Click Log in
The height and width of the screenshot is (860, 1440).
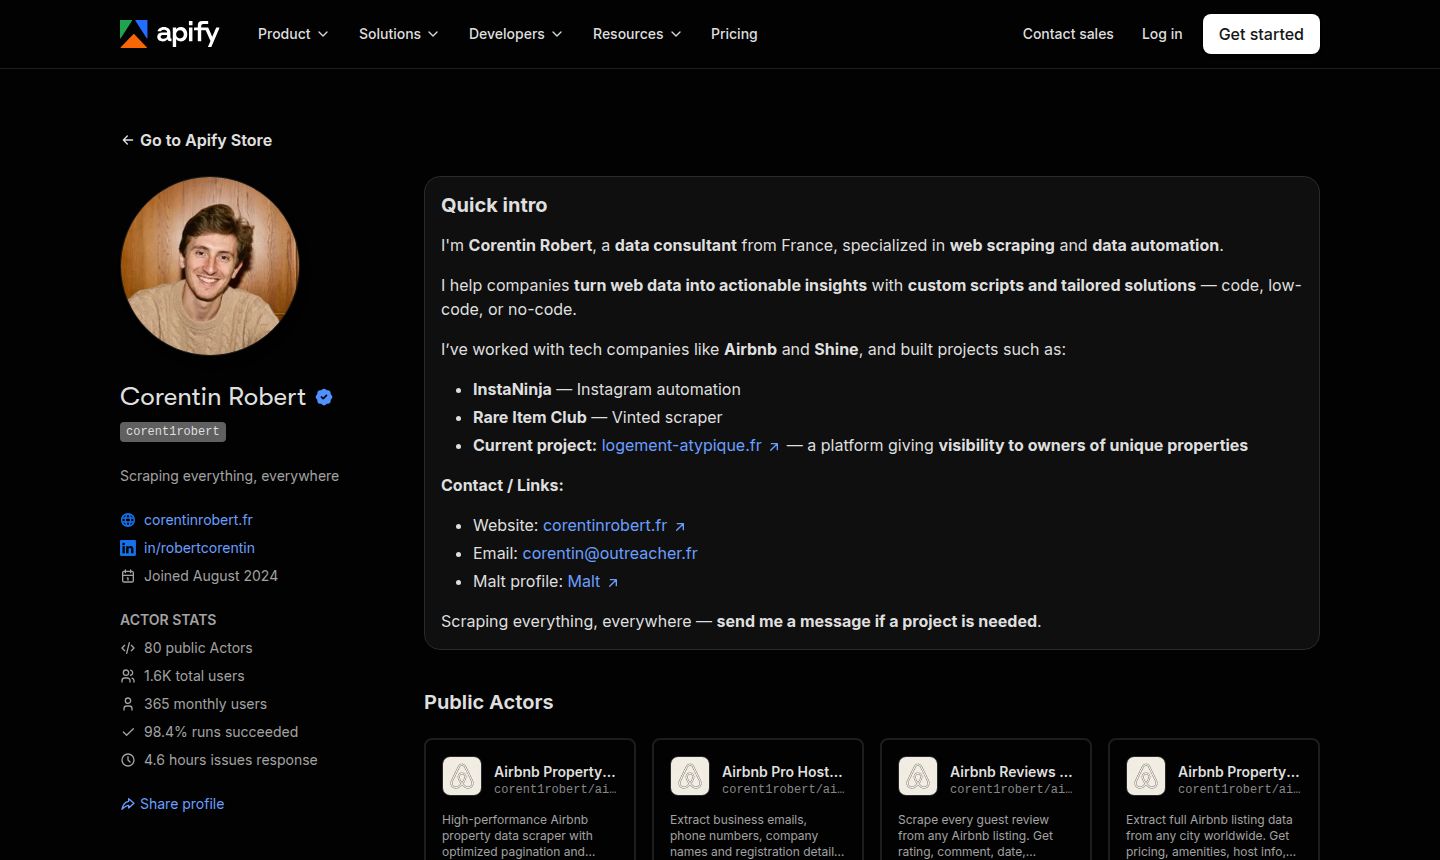[x=1162, y=34]
